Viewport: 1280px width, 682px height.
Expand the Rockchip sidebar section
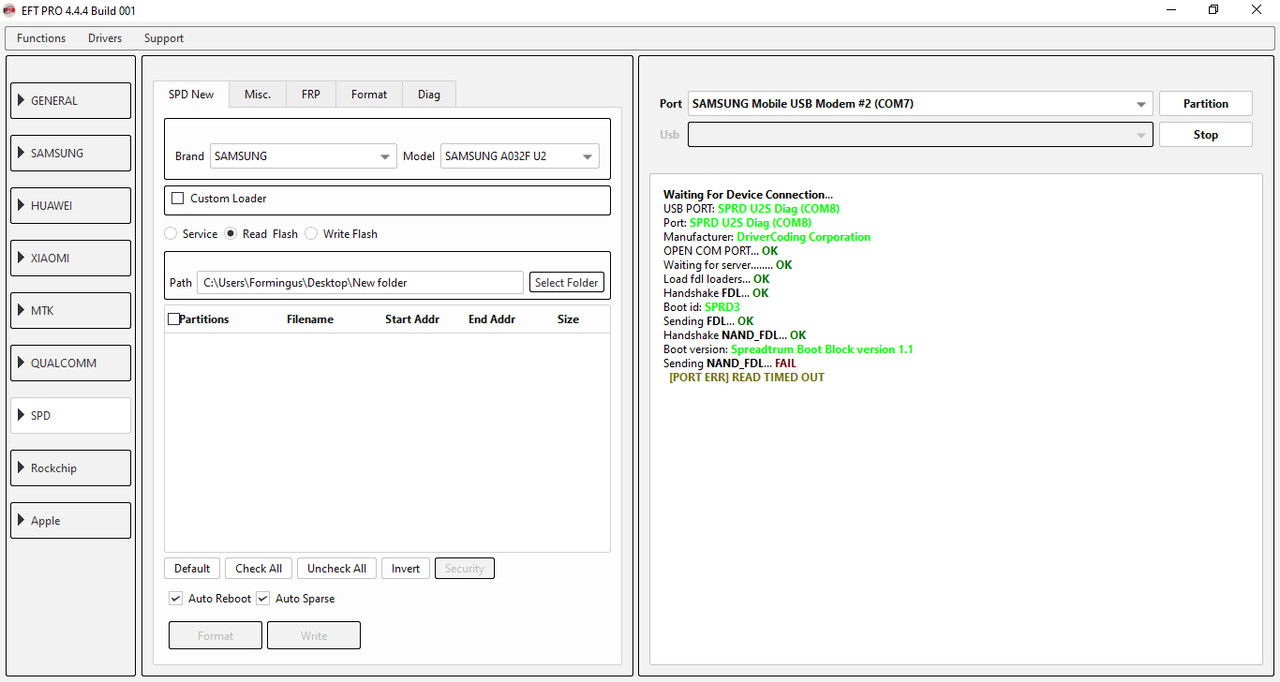click(x=71, y=468)
